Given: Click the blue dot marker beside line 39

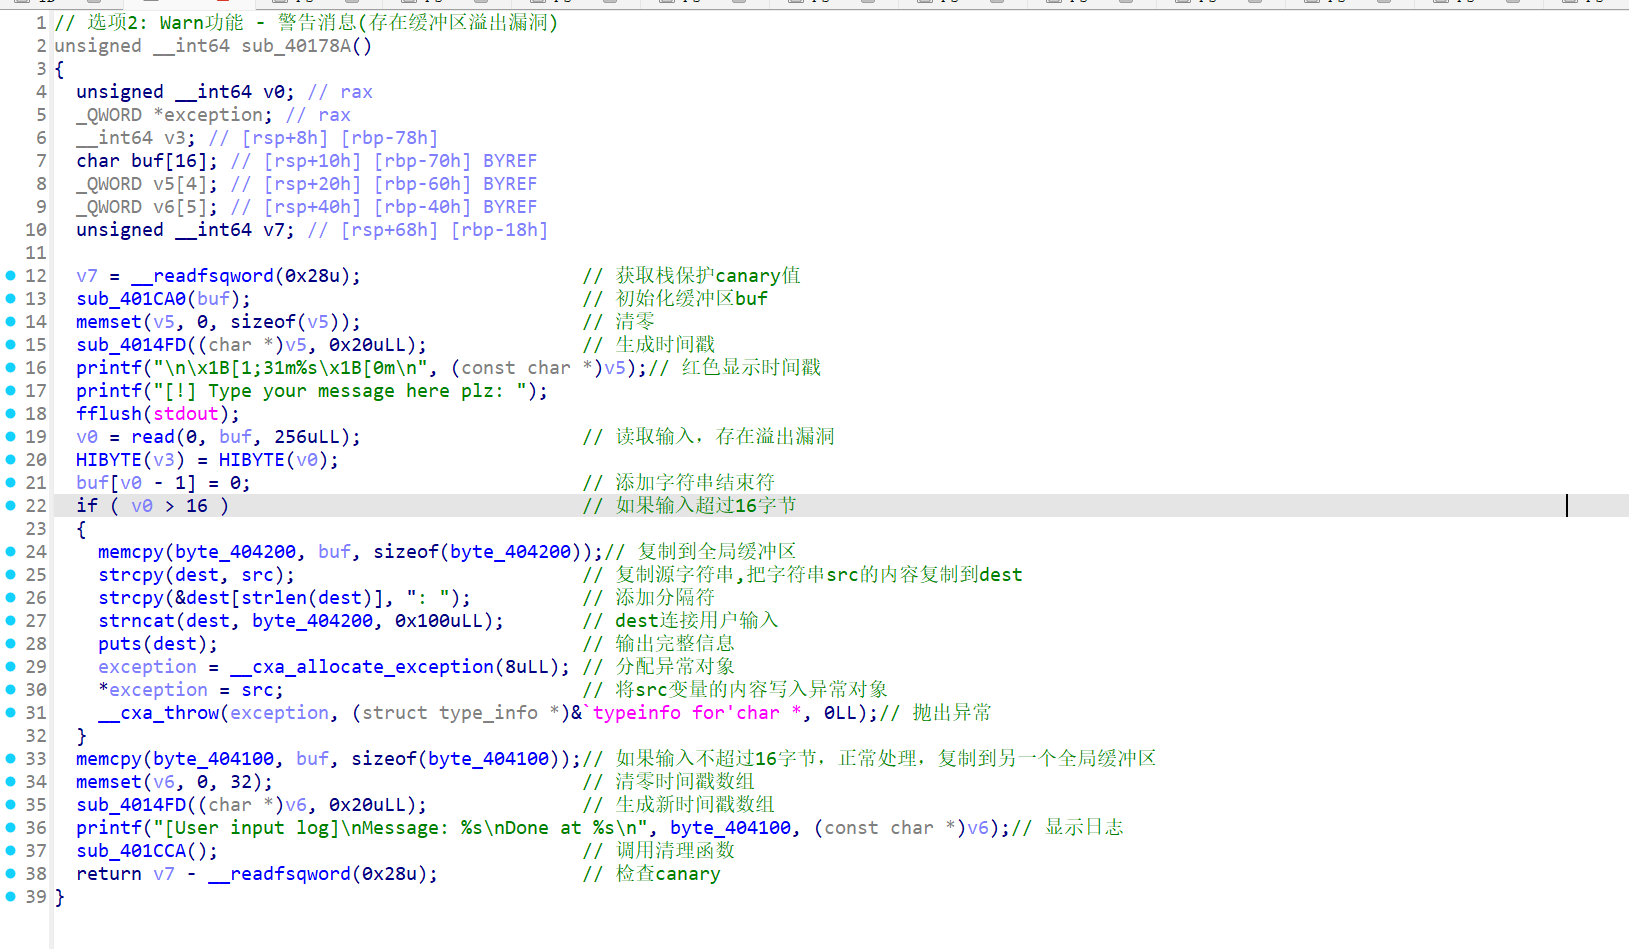Looking at the screenshot, I should (x=8, y=897).
